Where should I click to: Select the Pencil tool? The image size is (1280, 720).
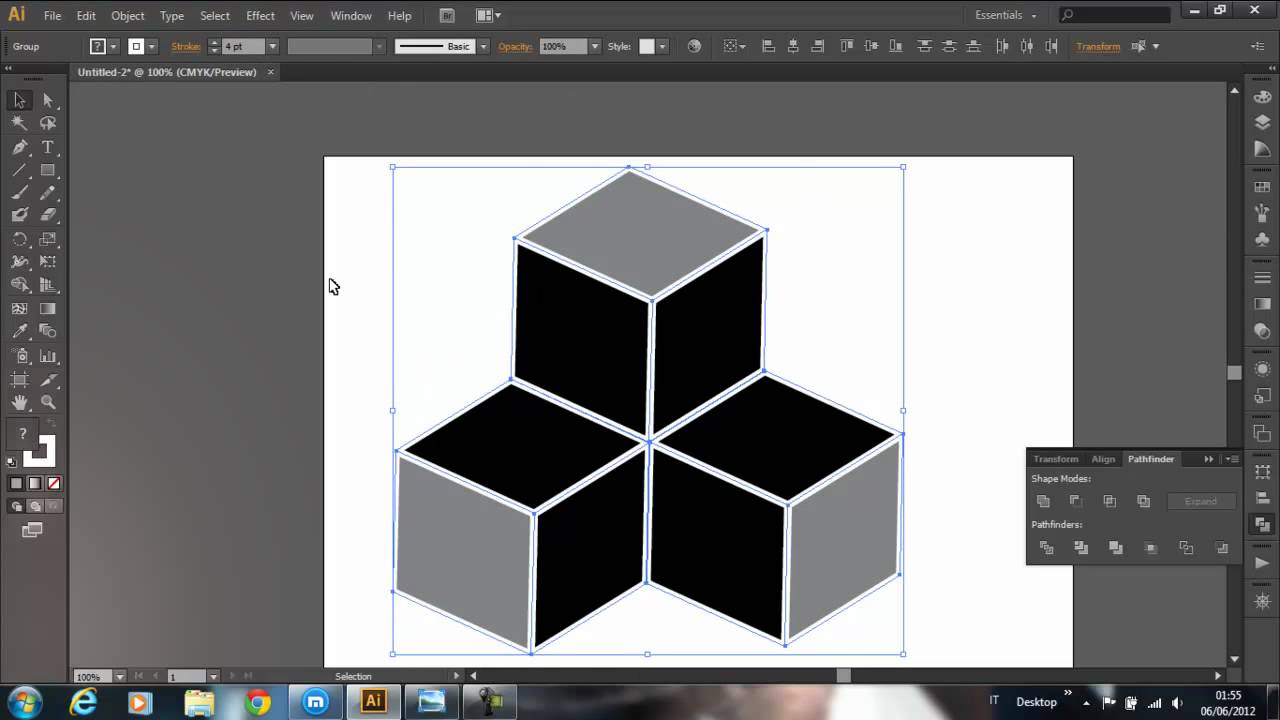coord(47,193)
